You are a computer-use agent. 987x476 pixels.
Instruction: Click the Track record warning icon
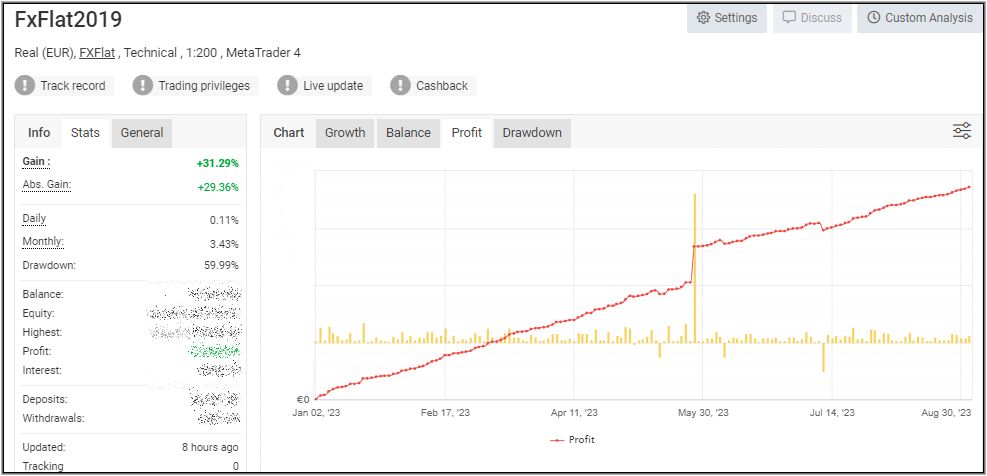25,86
